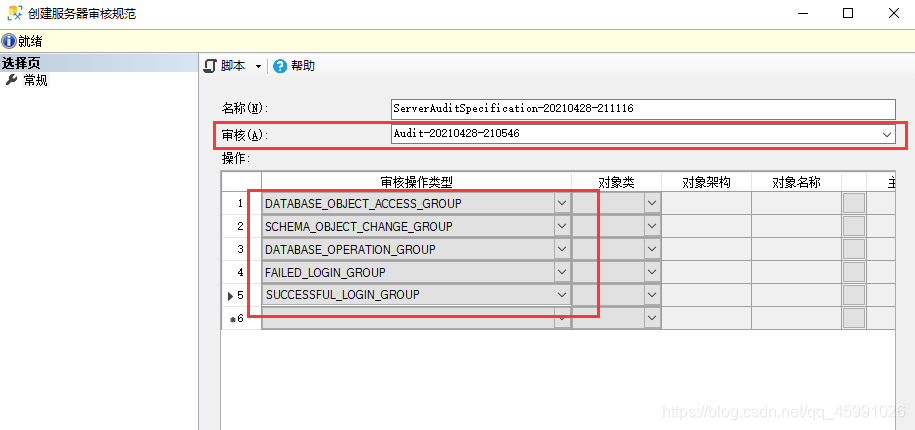The height and width of the screenshot is (430, 915).
Task: Select row header 1 in the grid
Action: (242, 203)
